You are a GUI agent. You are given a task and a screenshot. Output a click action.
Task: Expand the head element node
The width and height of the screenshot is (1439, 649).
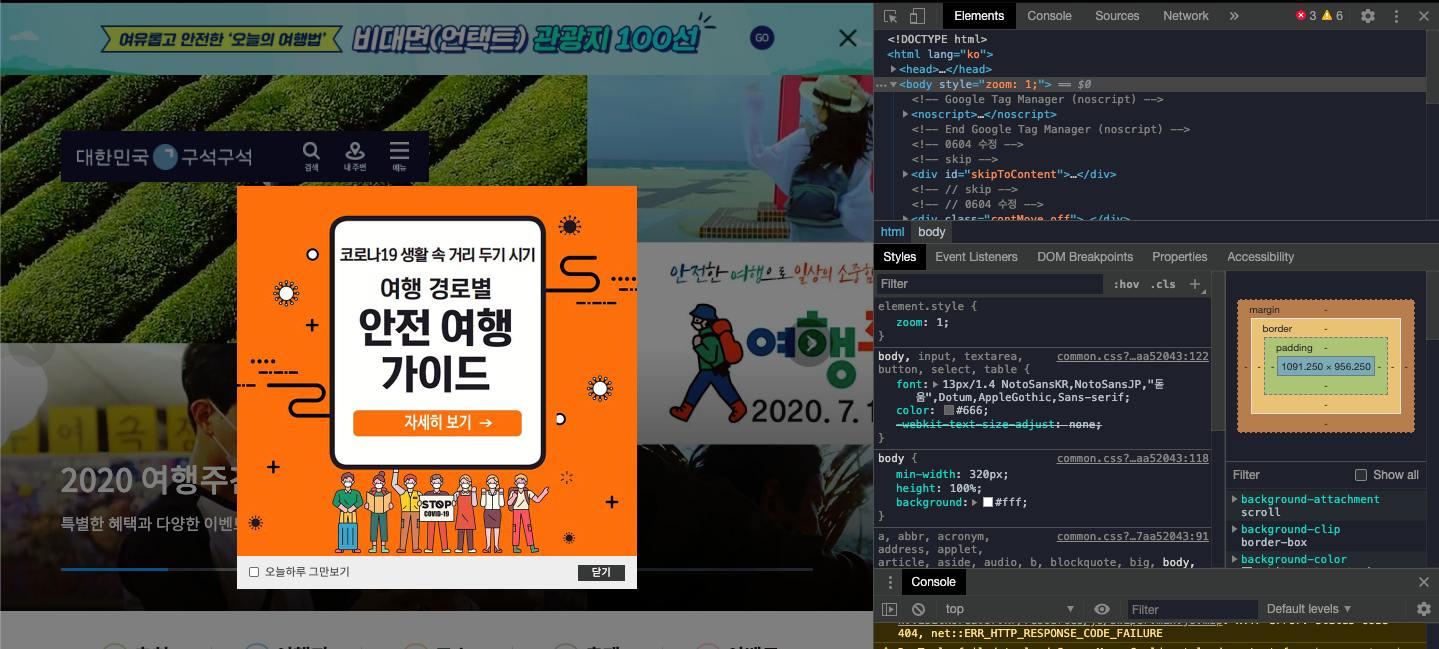894,70
